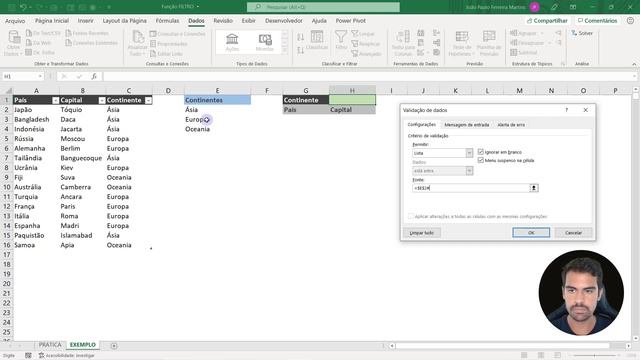
Task: Click the undo icon in title bar
Action: [x=23, y=7]
